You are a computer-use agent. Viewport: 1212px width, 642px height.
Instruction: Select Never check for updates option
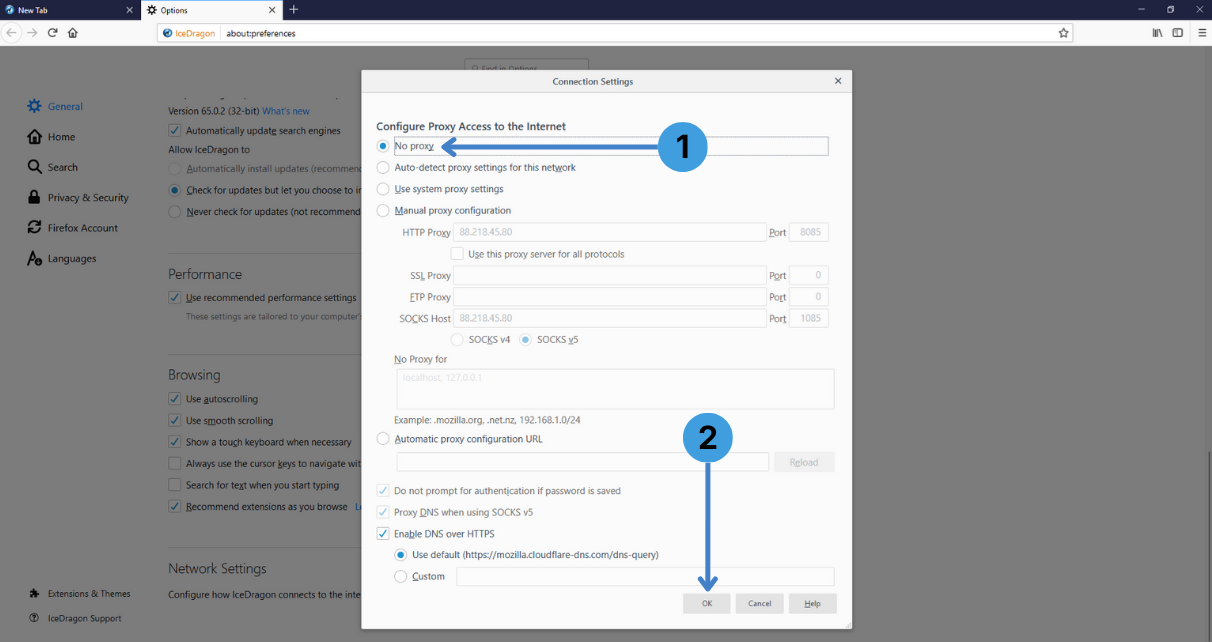175,211
